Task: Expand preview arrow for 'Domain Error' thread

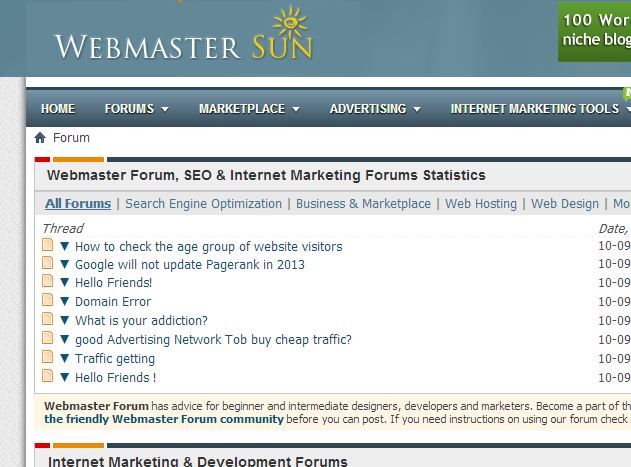Action: coord(65,301)
